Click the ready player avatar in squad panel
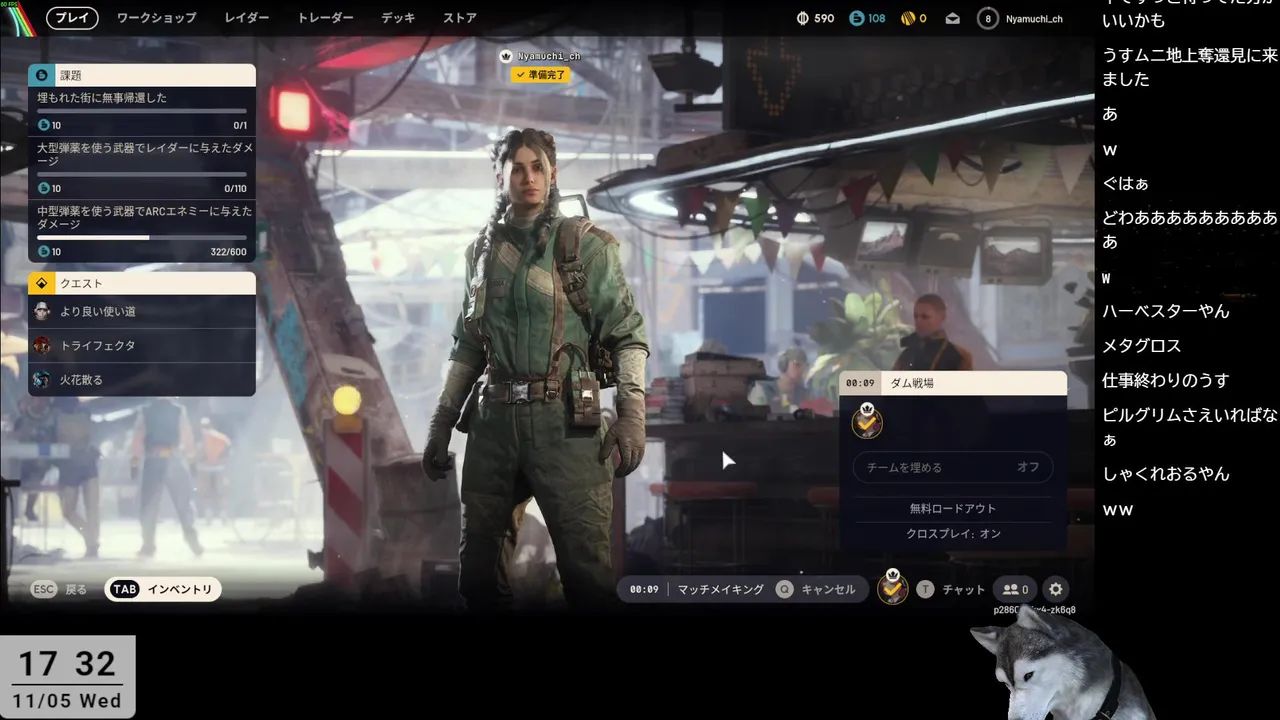Viewport: 1280px width, 720px height. [x=867, y=422]
